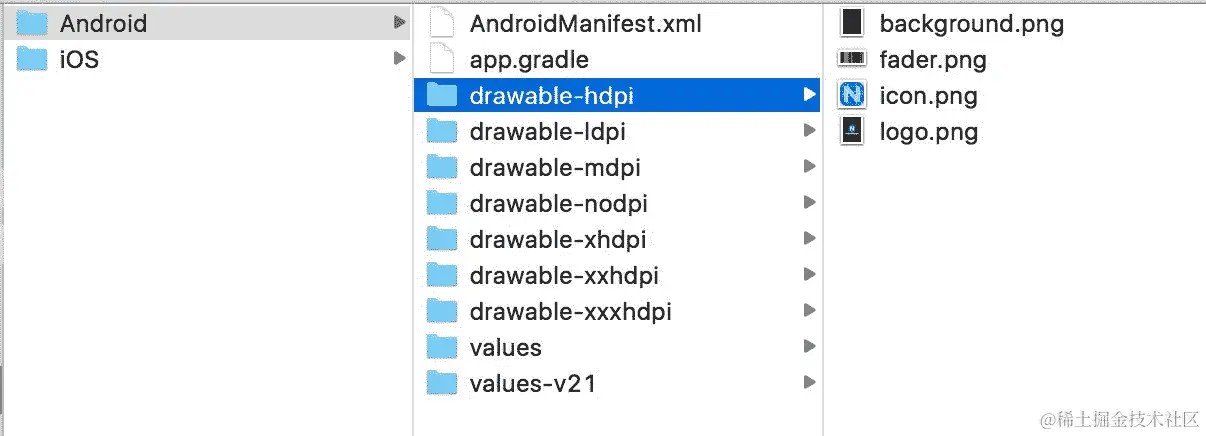Expand the iOS folder arrow
The width and height of the screenshot is (1206, 436).
click(x=400, y=59)
